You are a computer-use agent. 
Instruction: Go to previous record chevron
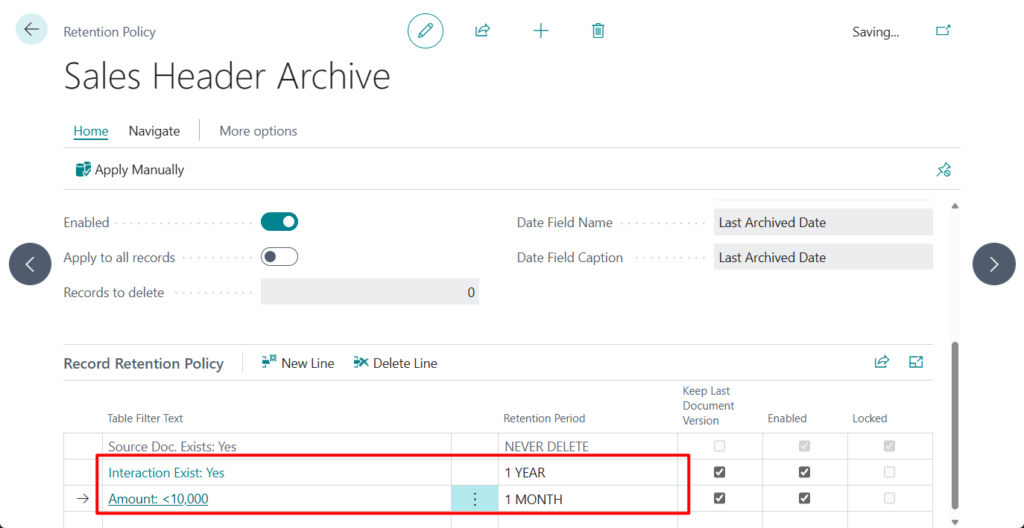point(30,264)
